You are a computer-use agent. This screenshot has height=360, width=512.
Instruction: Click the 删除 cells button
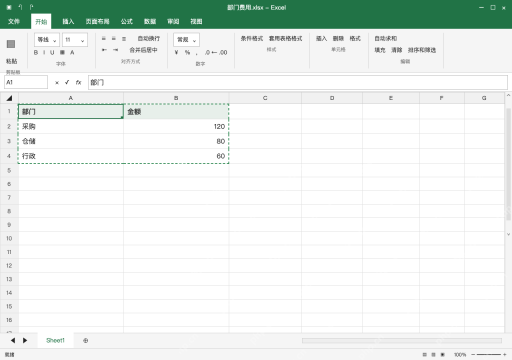coord(338,39)
